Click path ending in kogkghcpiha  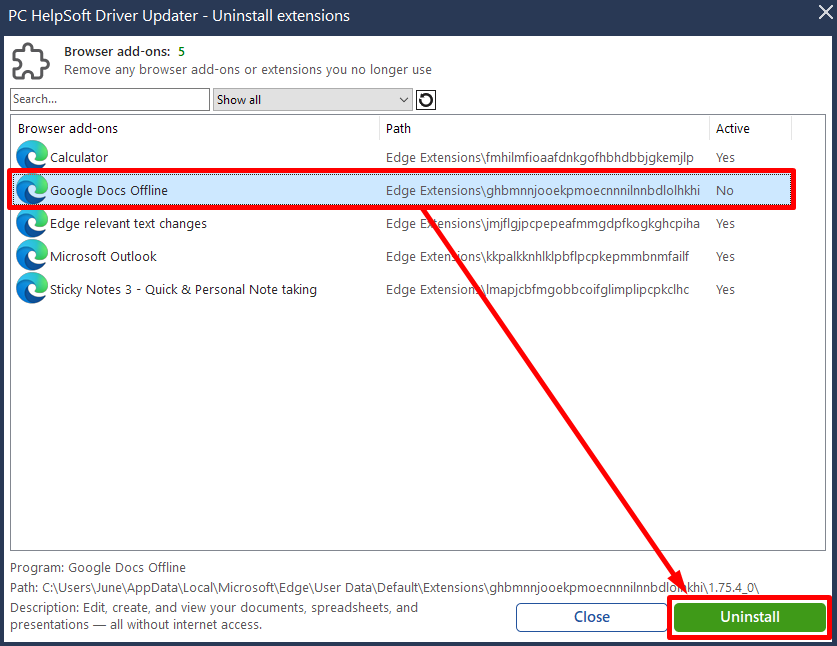[x=543, y=224]
